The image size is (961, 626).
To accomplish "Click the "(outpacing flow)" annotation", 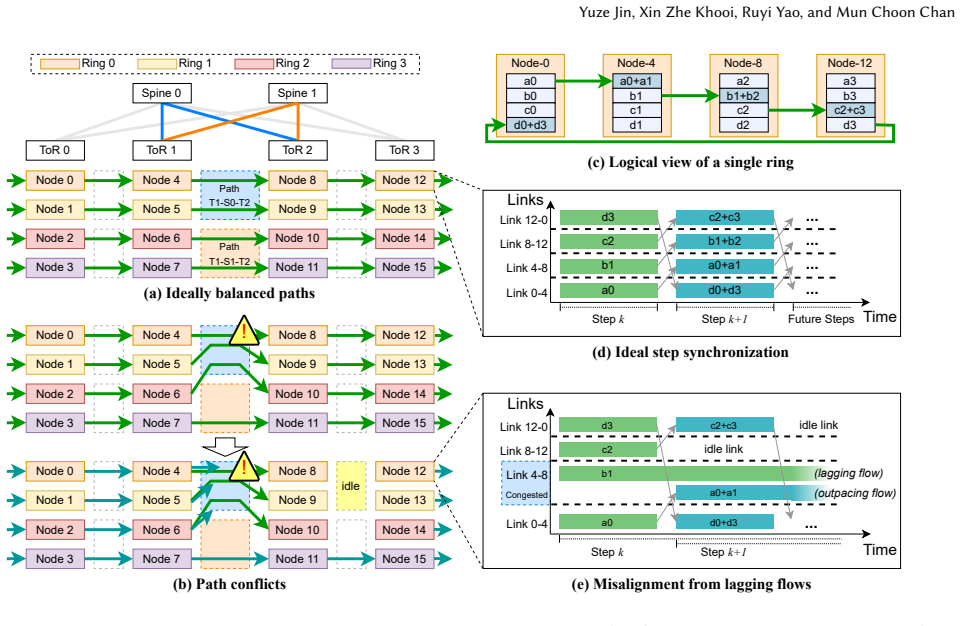I will click(x=854, y=493).
